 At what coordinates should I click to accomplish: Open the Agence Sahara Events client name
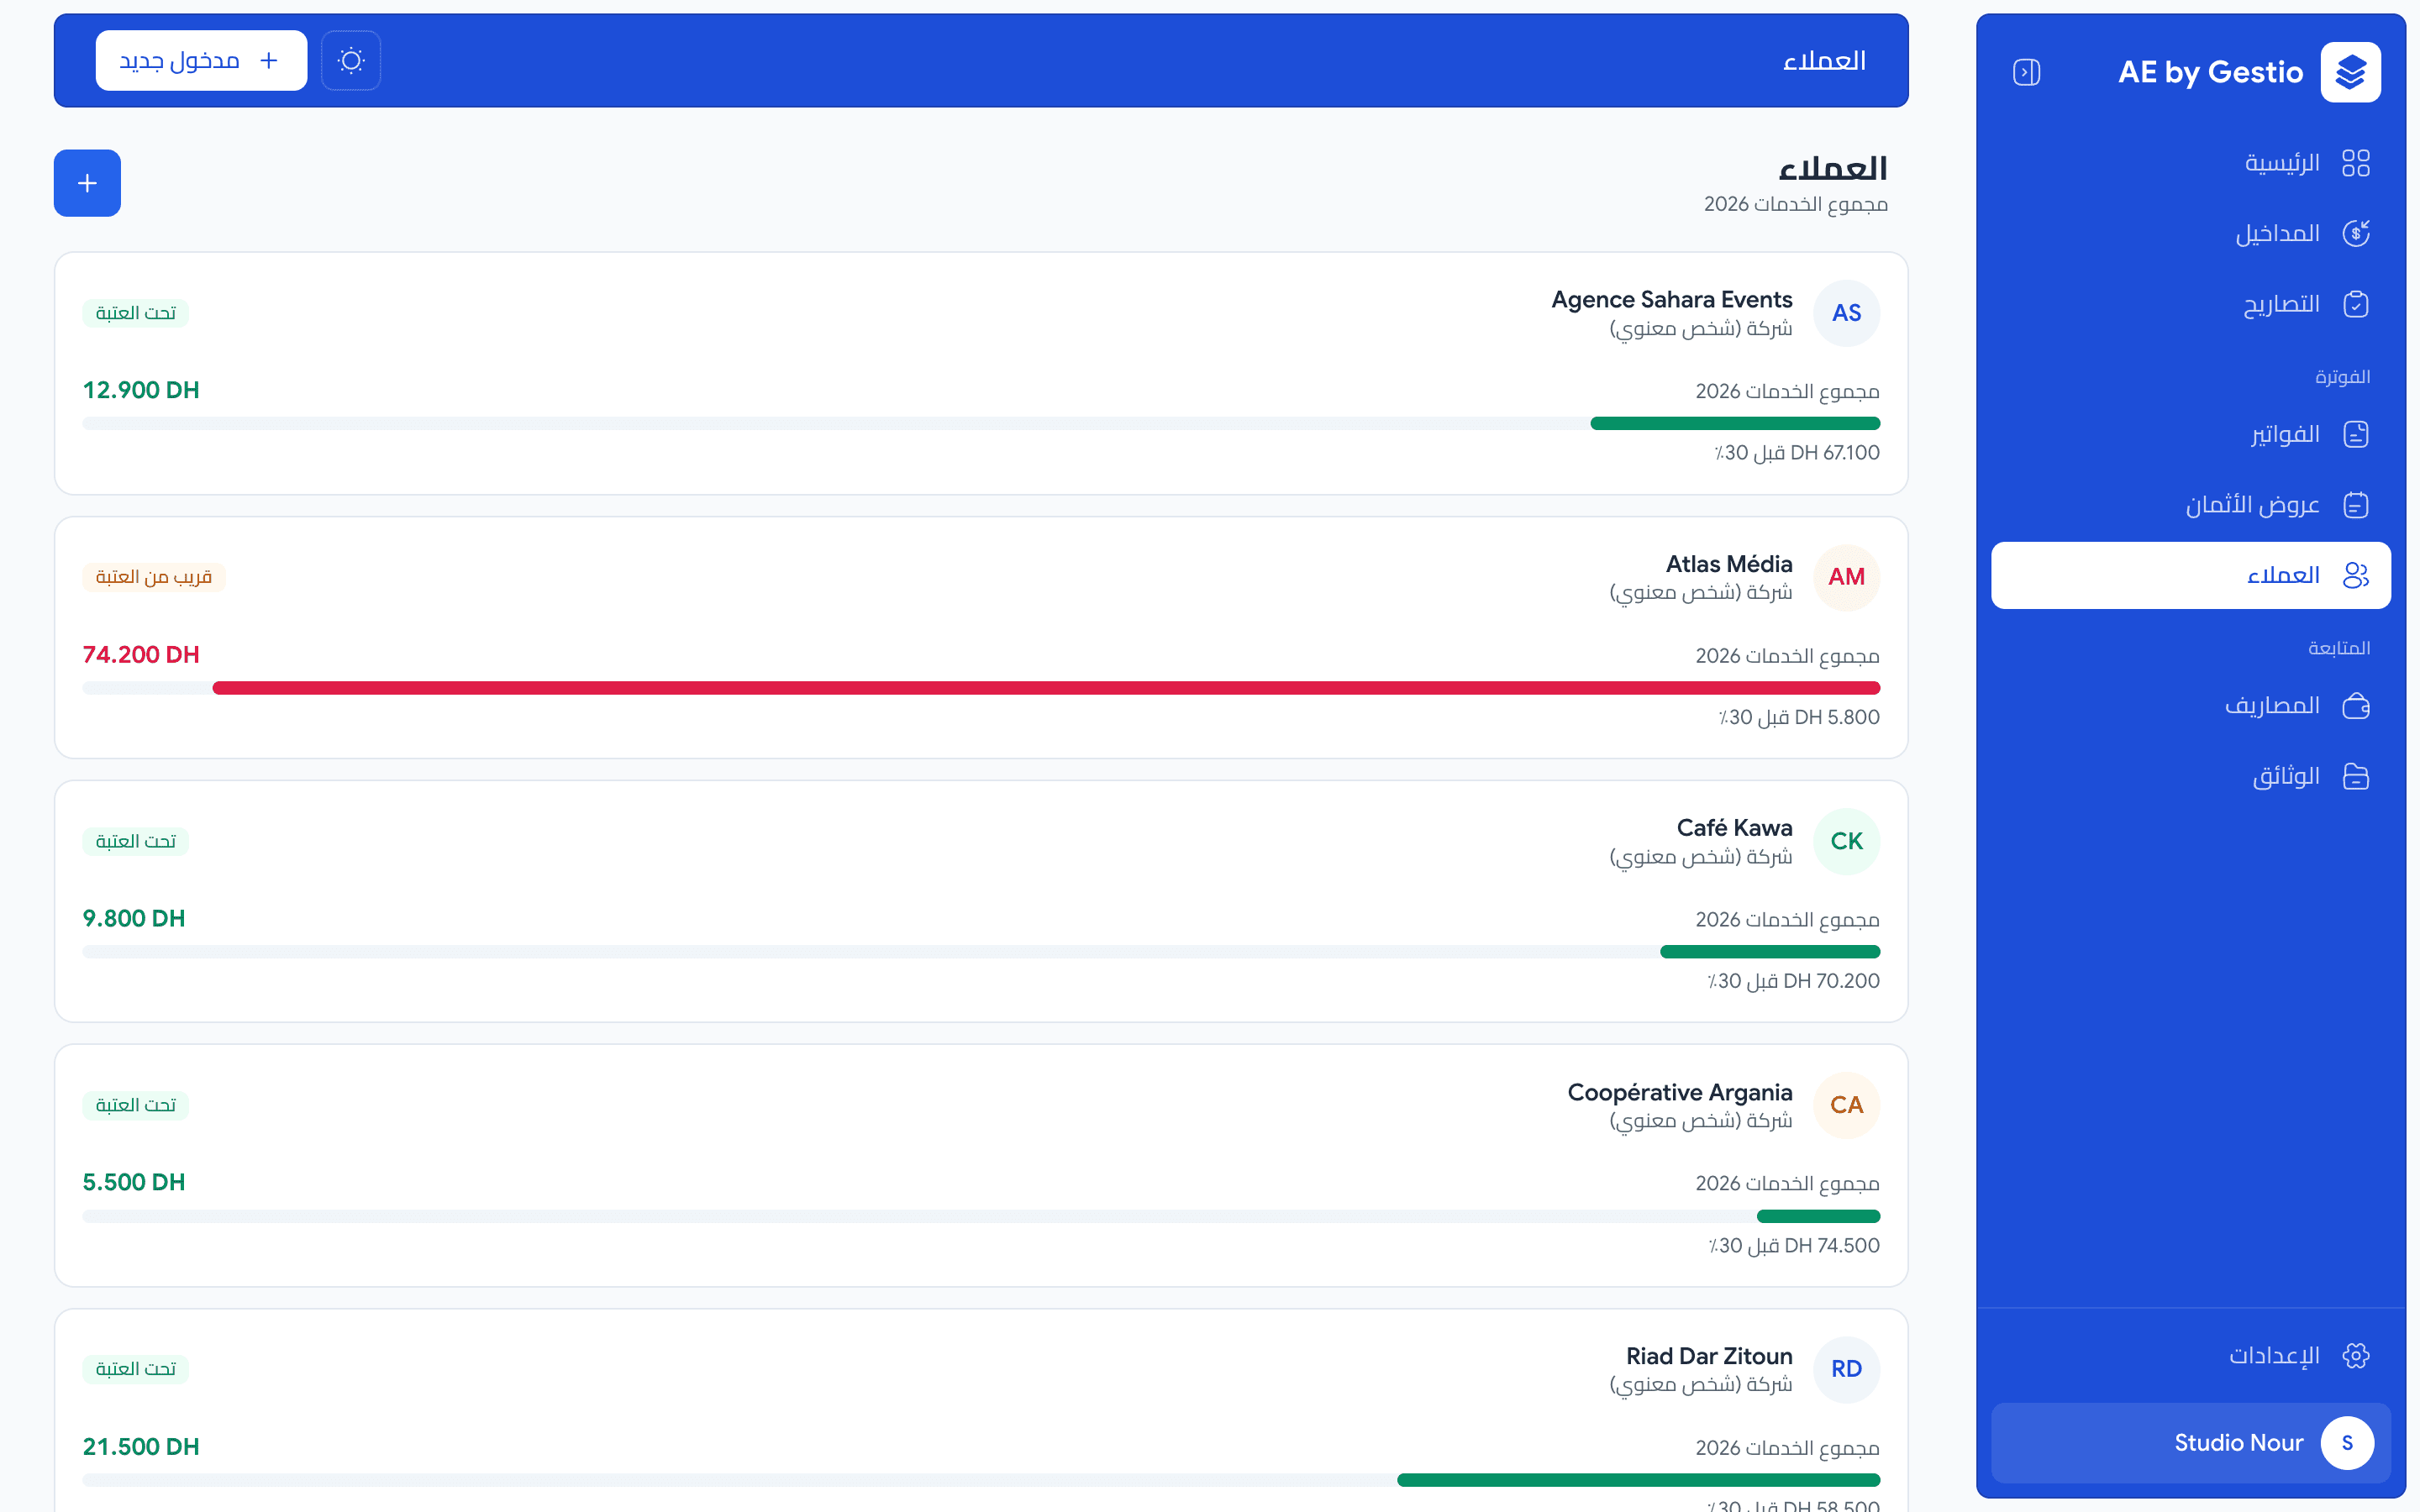(1671, 300)
